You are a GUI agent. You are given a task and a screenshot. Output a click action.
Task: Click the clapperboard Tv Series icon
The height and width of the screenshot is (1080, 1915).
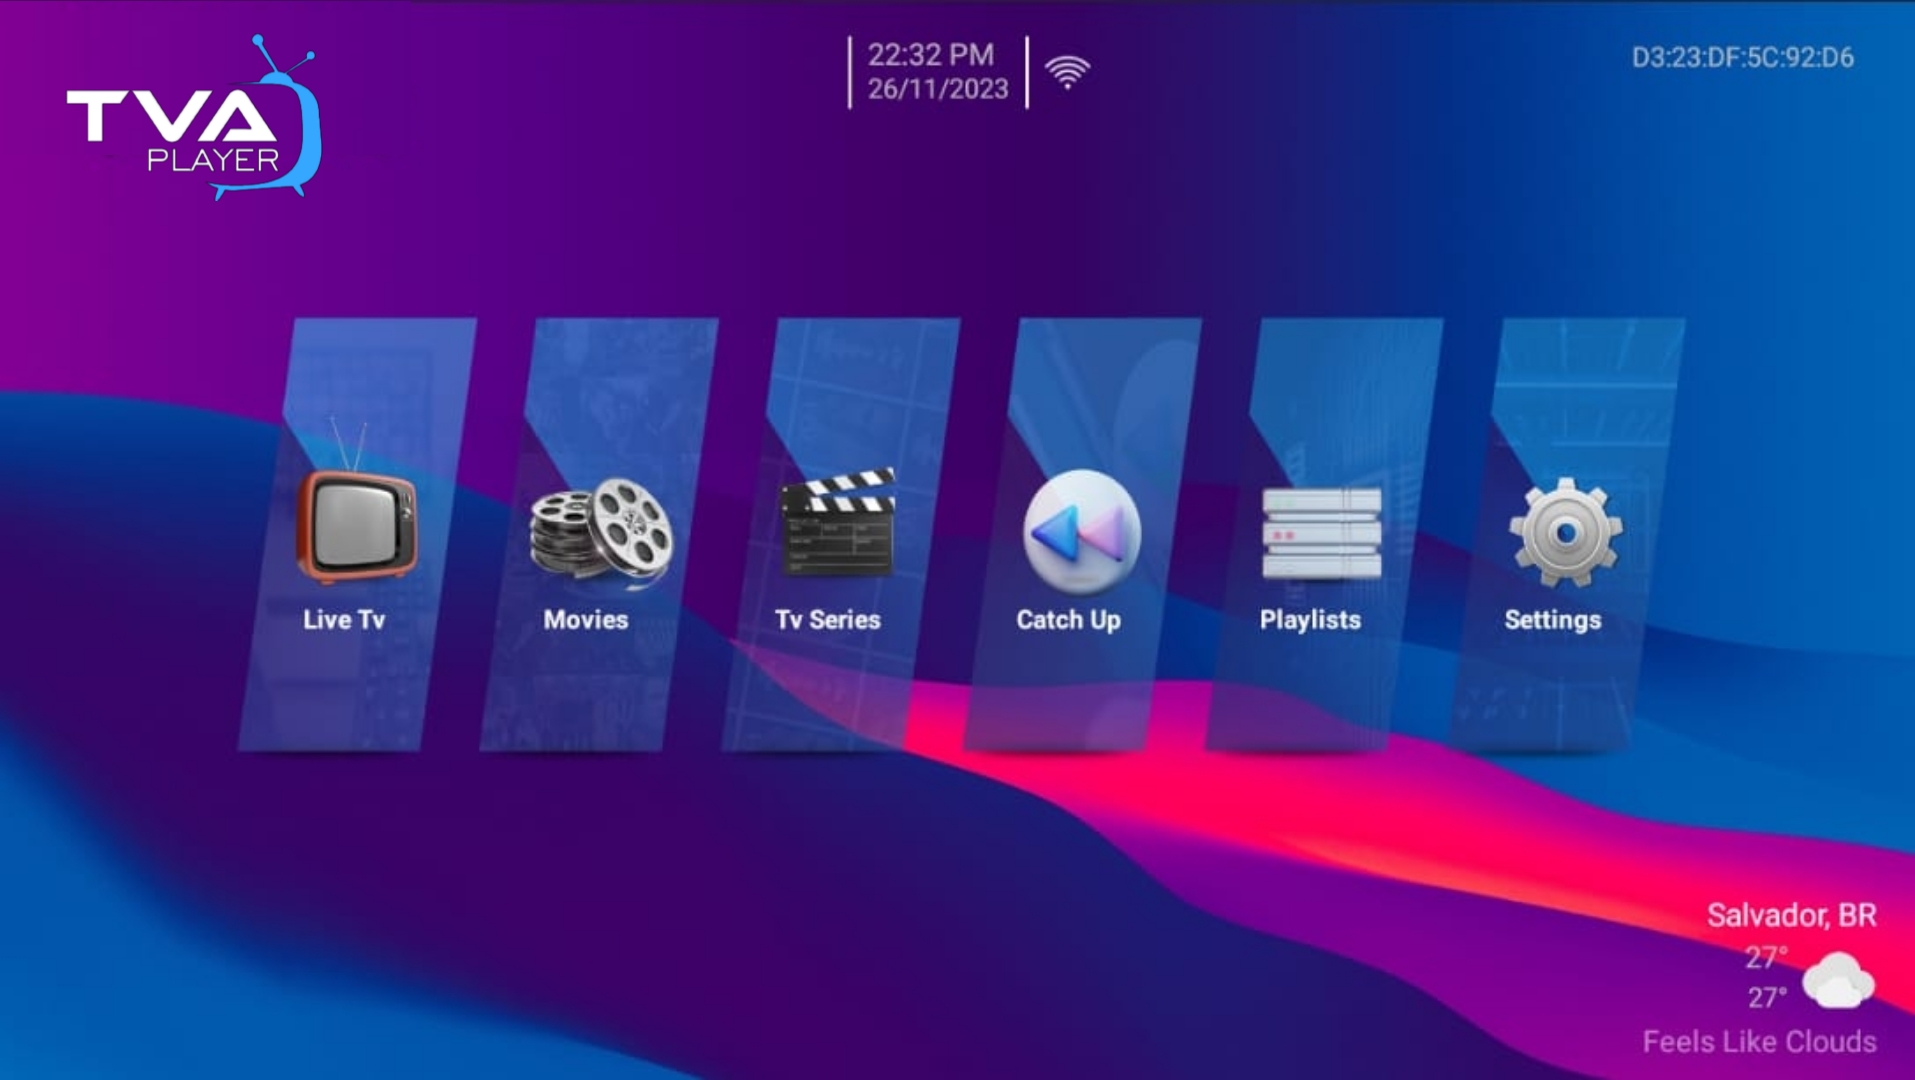[x=837, y=522]
